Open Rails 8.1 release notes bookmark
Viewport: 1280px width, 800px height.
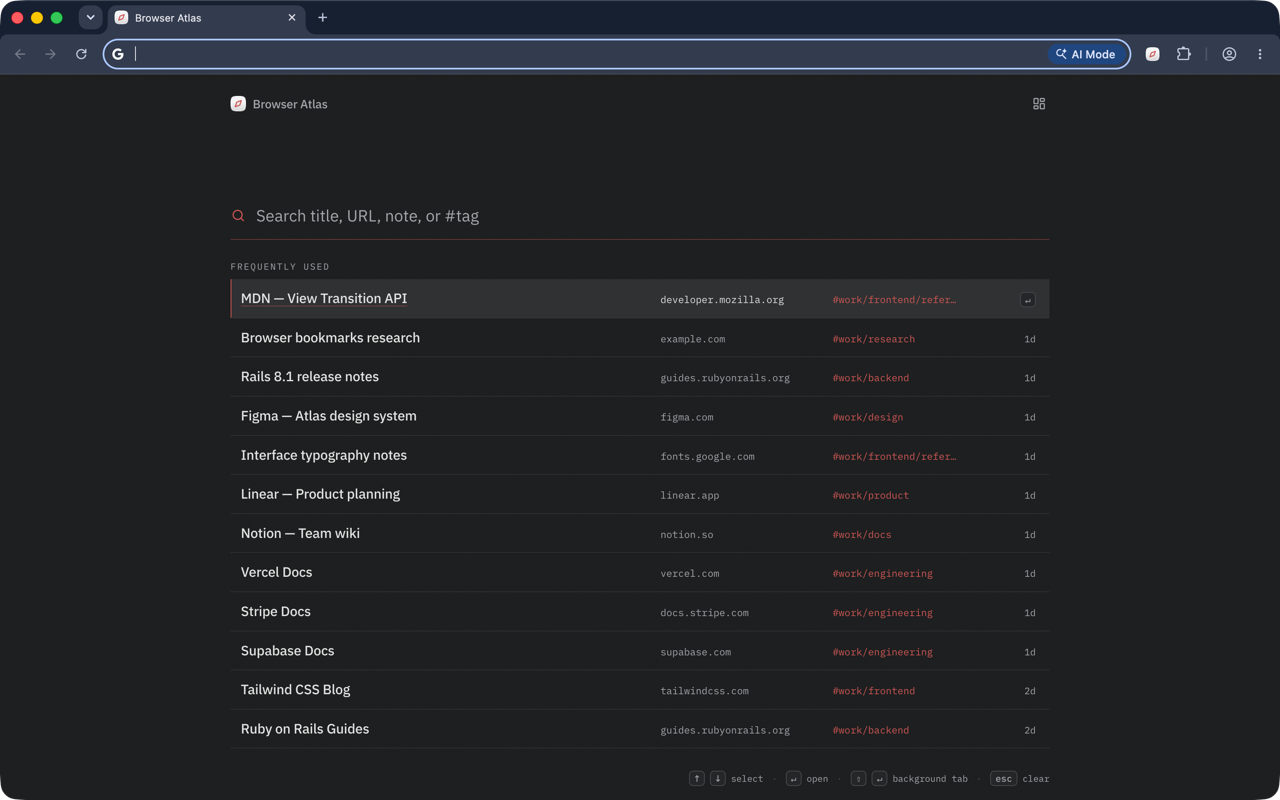pos(640,377)
